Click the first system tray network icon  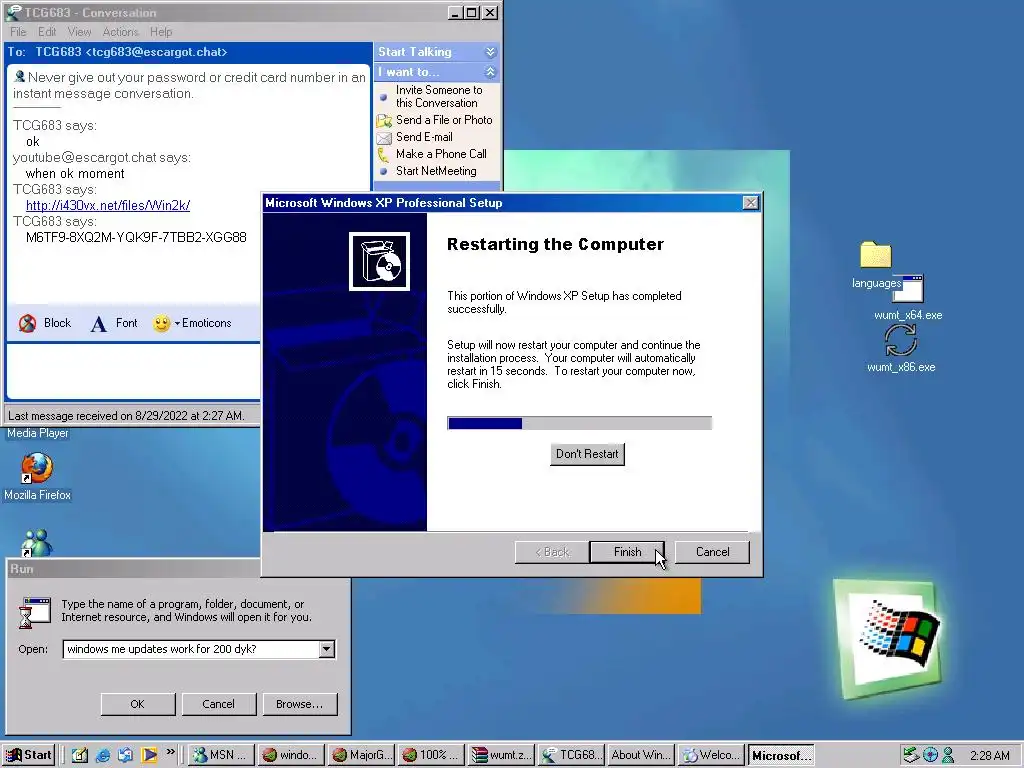click(x=910, y=756)
